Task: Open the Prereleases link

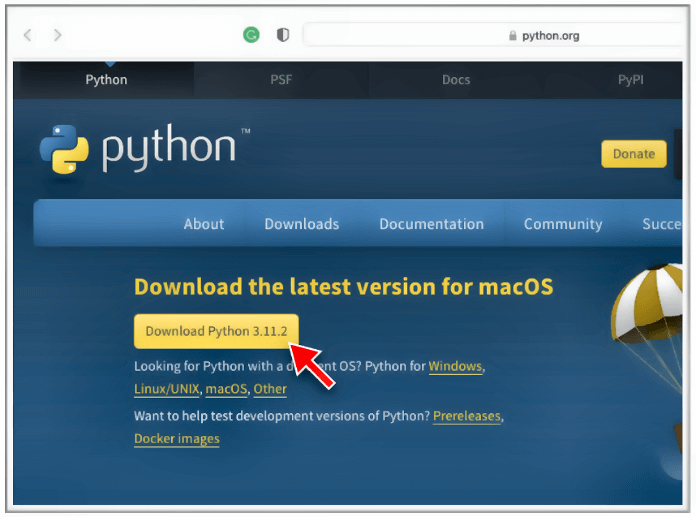Action: 467,416
